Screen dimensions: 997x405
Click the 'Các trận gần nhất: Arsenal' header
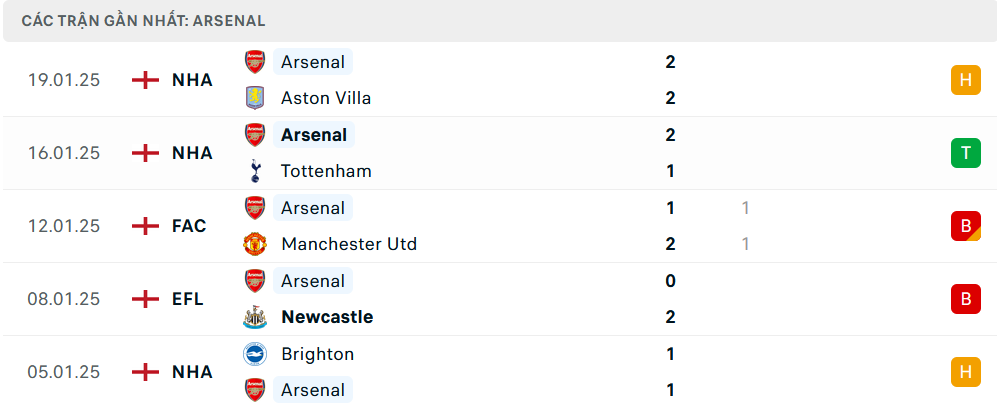coord(143,21)
